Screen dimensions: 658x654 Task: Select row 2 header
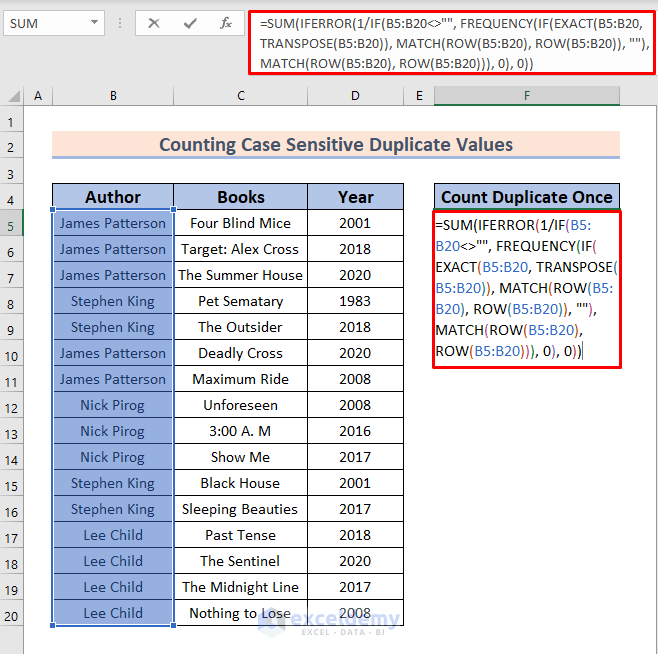click(x=11, y=147)
